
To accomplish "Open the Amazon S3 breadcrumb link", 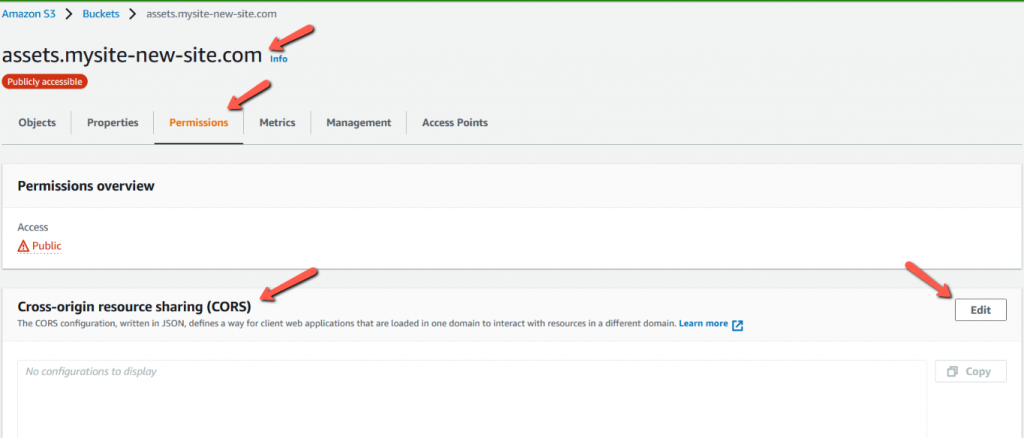I will (29, 14).
